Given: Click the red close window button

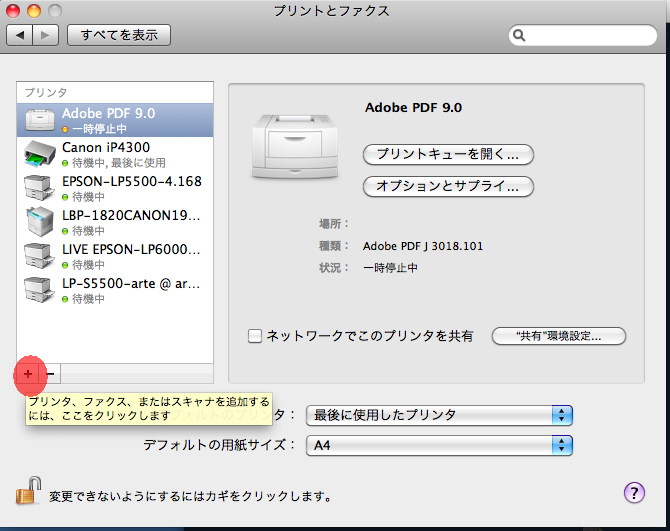Looking at the screenshot, I should [x=13, y=11].
